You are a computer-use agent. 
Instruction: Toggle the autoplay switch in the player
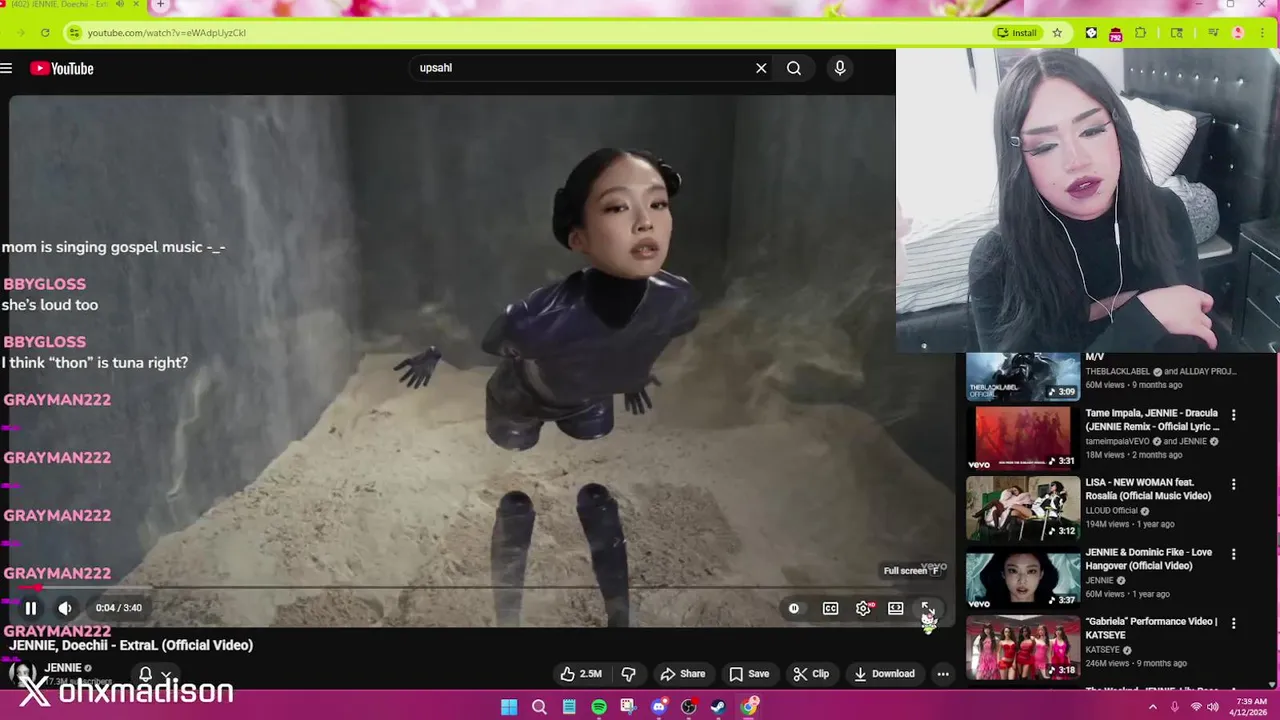pyautogui.click(x=794, y=608)
